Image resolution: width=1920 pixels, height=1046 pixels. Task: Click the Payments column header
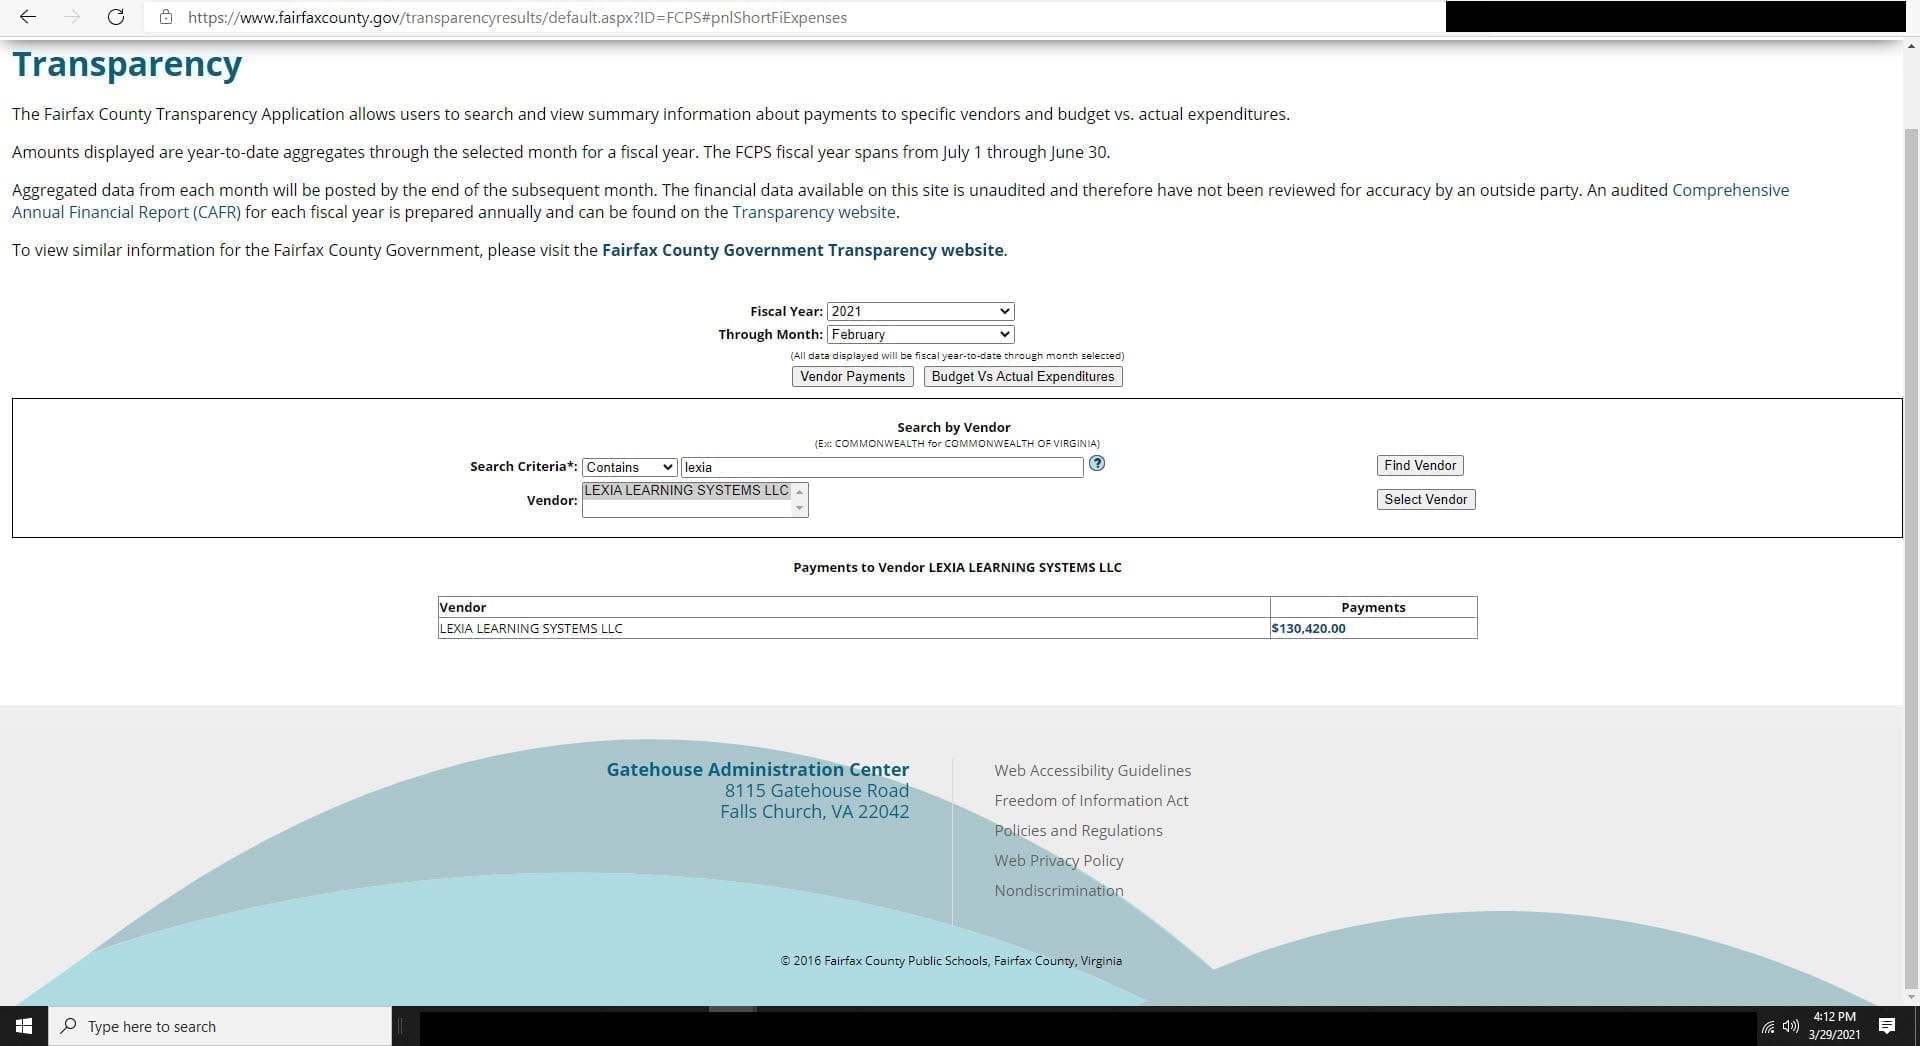click(x=1373, y=607)
